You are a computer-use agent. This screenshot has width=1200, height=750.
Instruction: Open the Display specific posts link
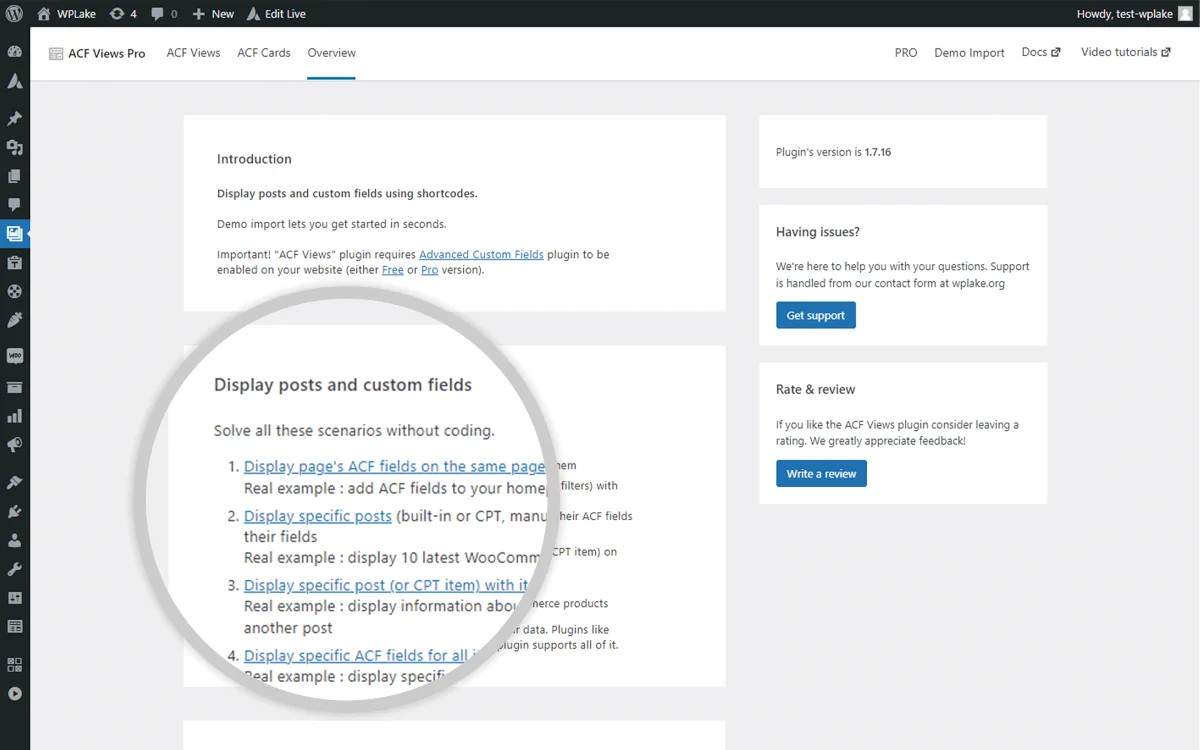click(318, 516)
